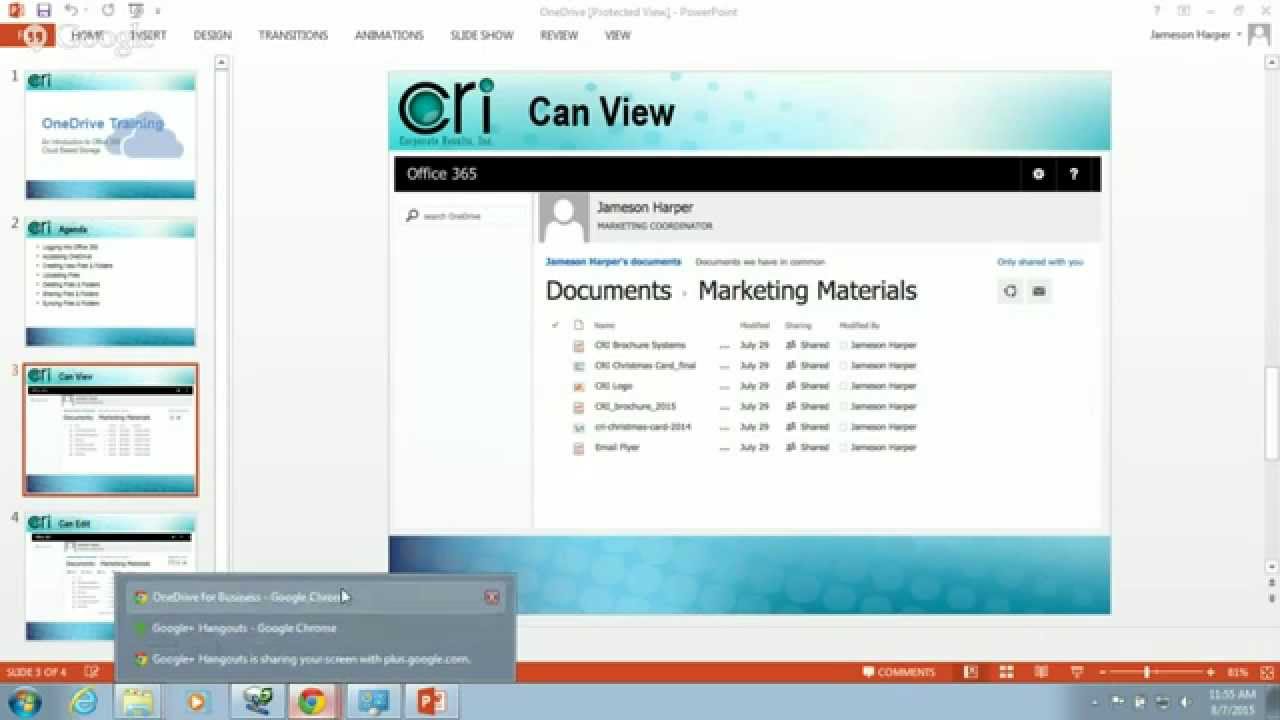Click Jameson Harper's documents link
The width and height of the screenshot is (1280, 720).
[613, 262]
